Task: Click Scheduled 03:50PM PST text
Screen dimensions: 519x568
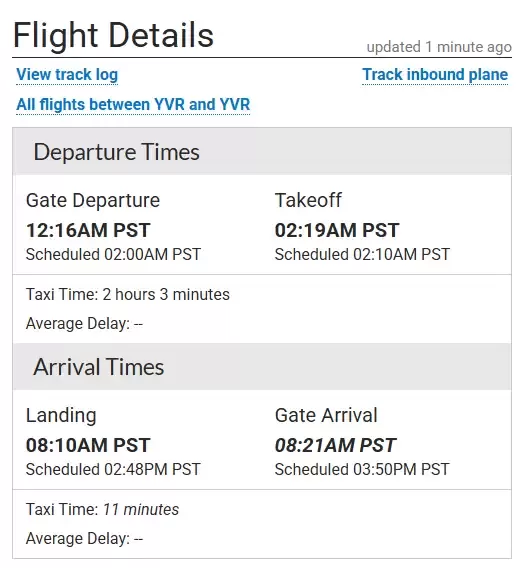Action: click(362, 469)
